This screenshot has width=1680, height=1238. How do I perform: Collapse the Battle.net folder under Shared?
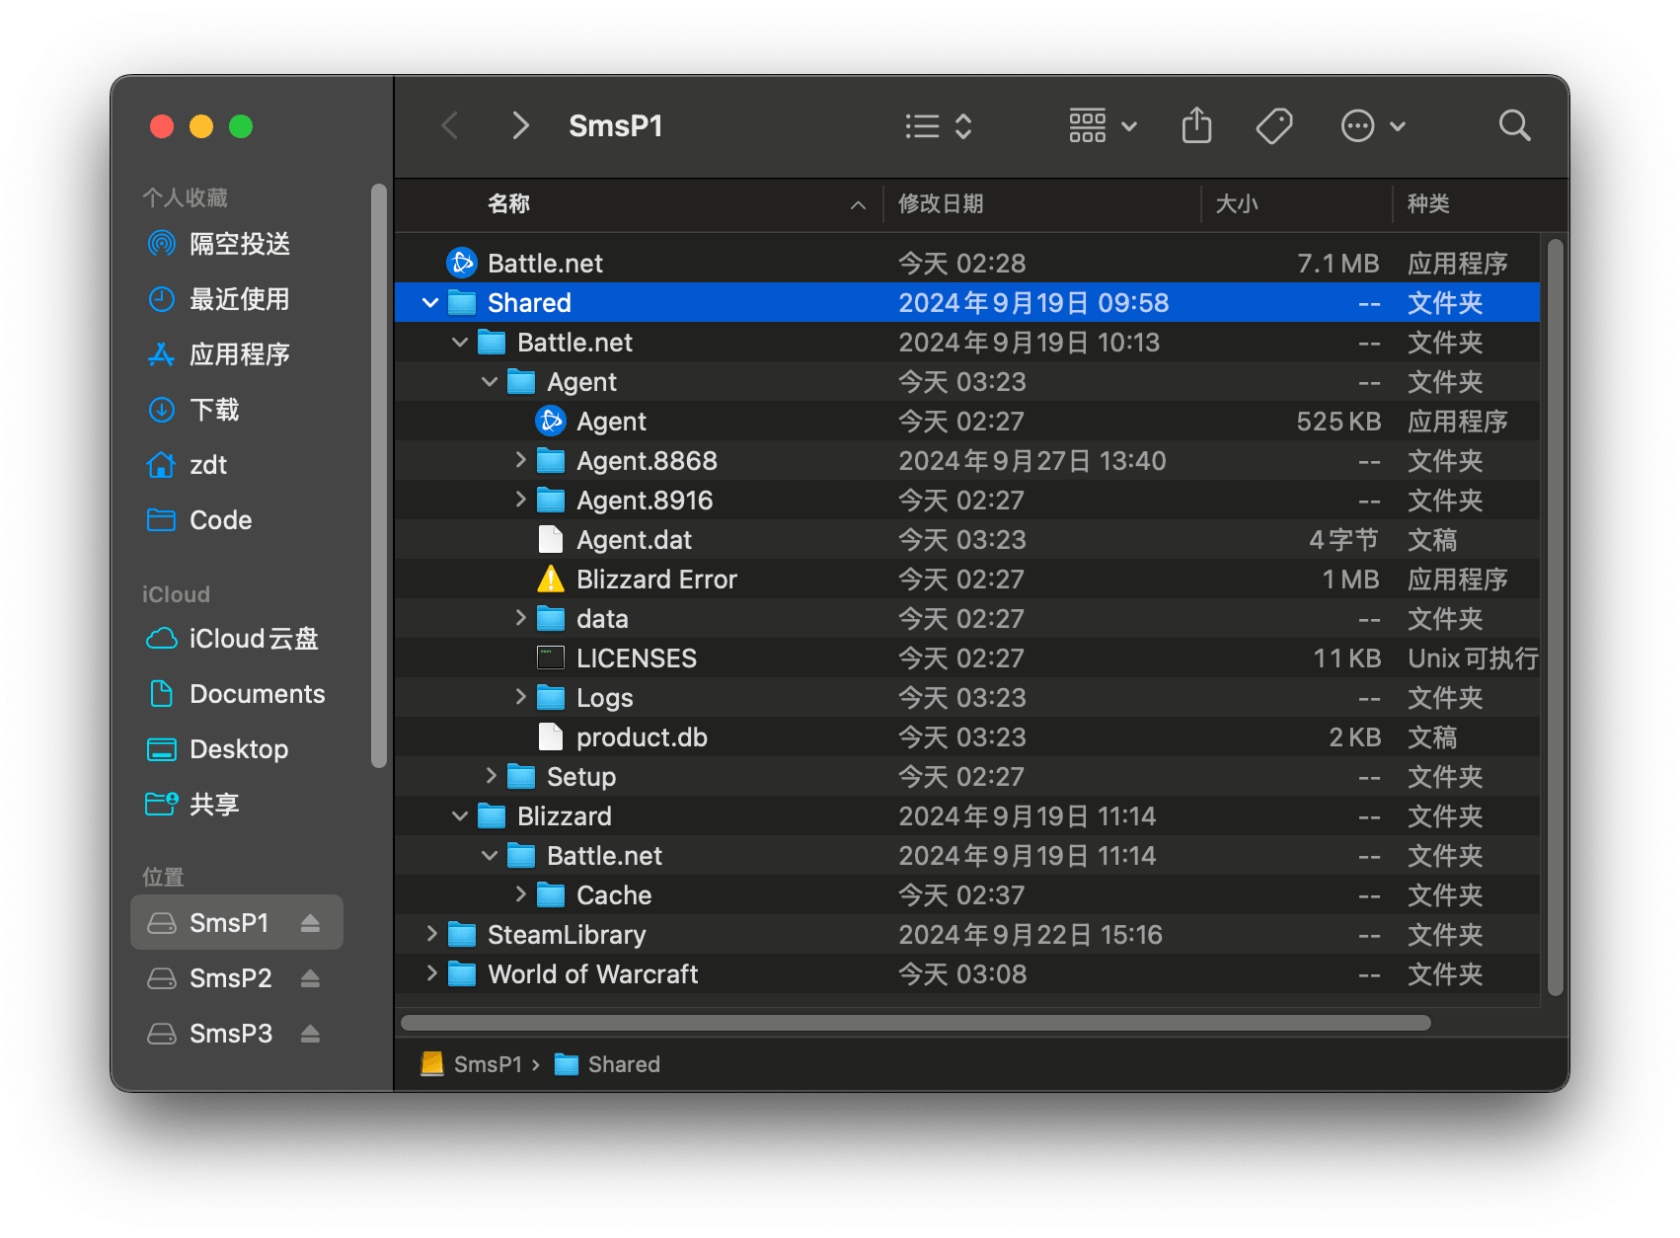[x=460, y=342]
